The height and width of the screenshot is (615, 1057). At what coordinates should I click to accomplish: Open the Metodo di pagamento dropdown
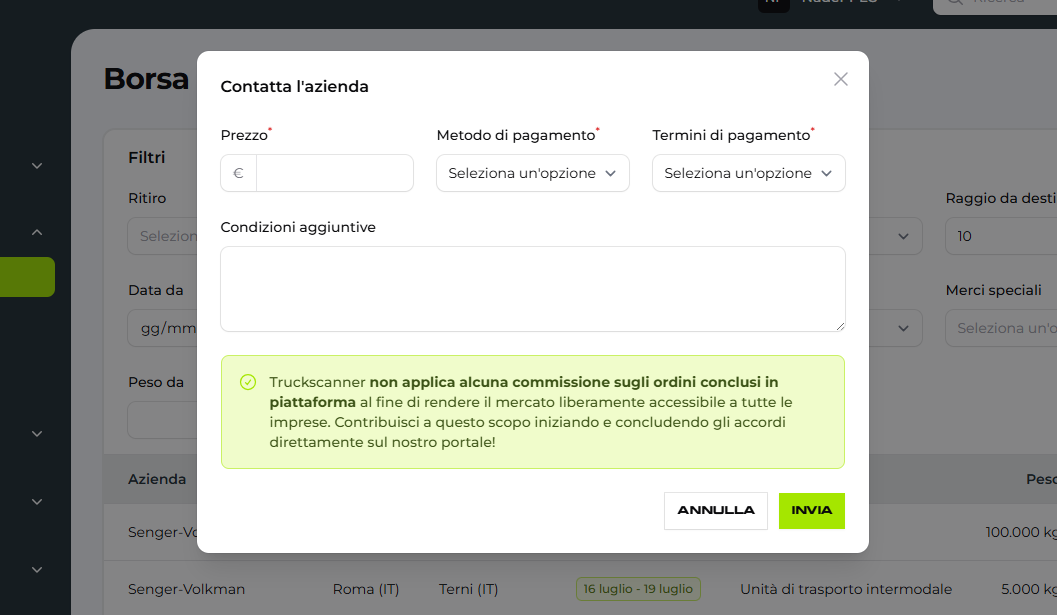point(533,173)
